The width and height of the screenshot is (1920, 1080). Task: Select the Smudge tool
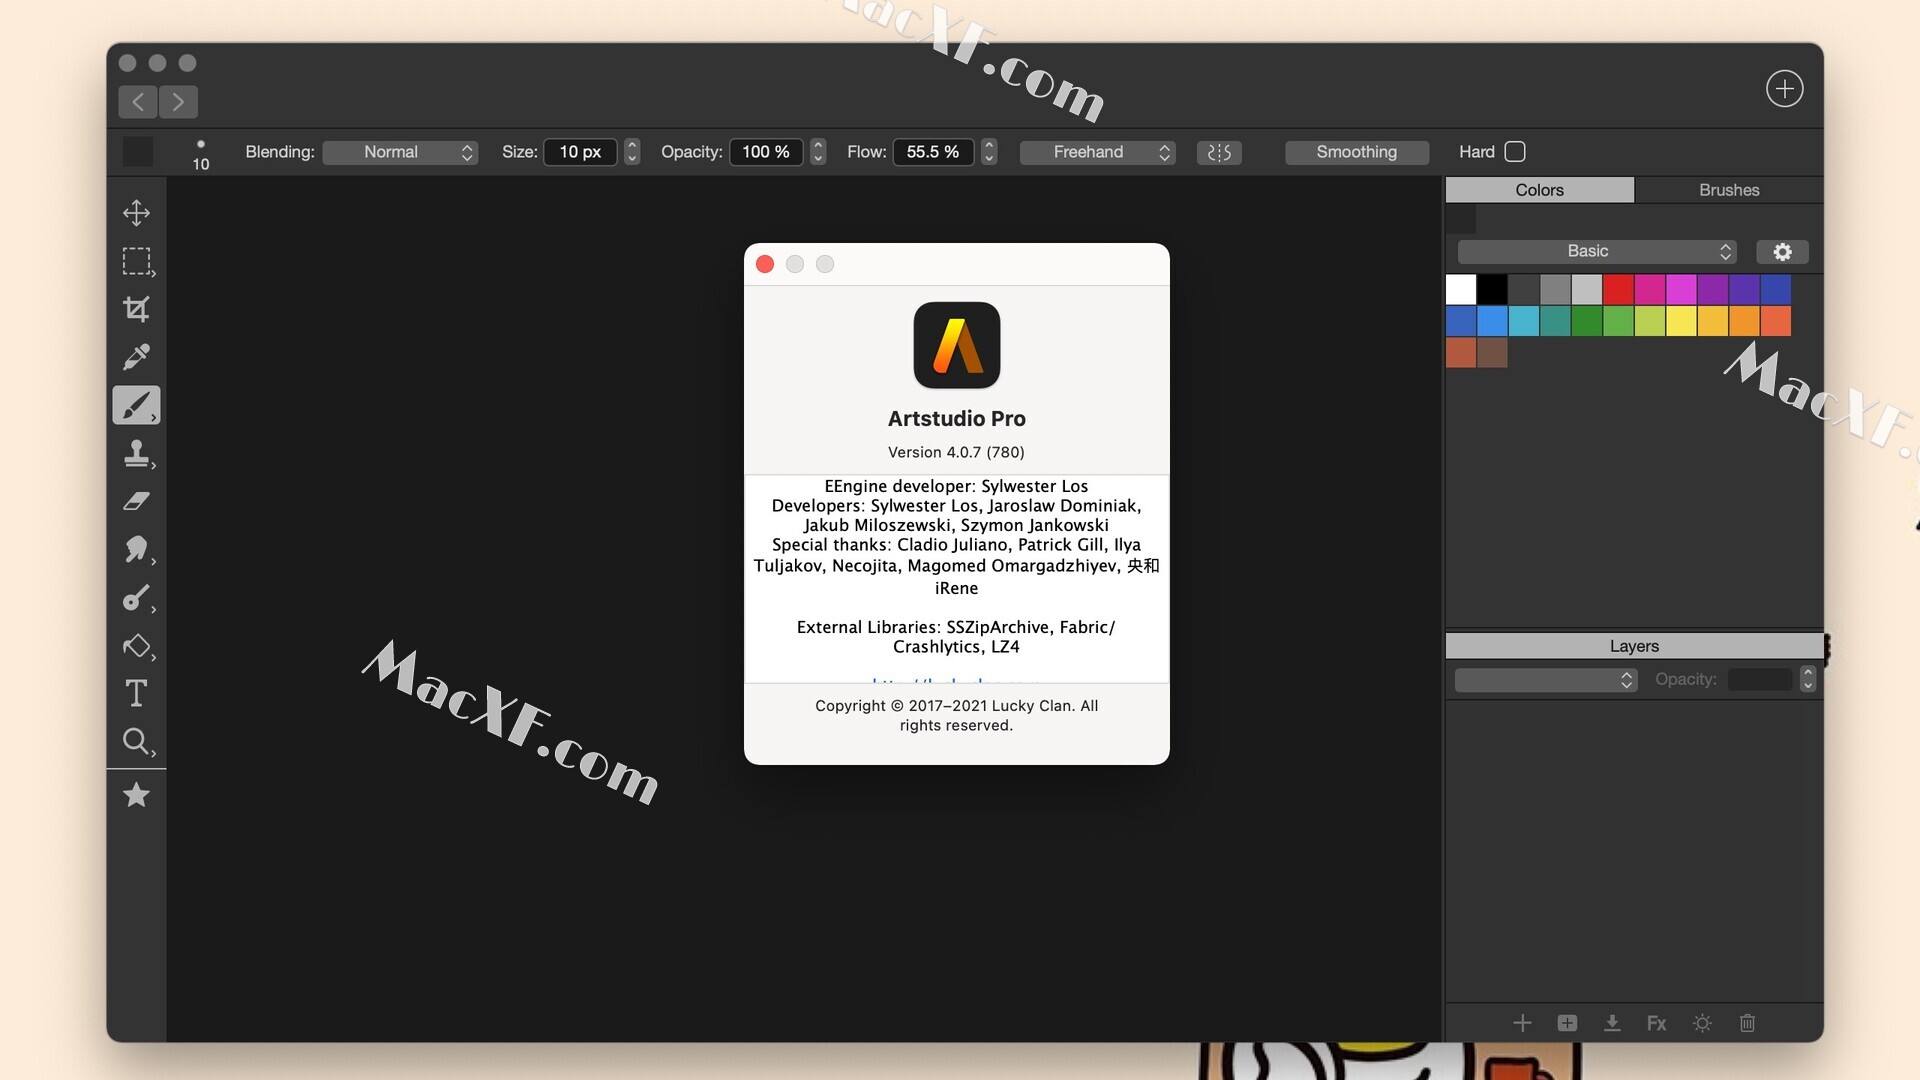coord(137,549)
